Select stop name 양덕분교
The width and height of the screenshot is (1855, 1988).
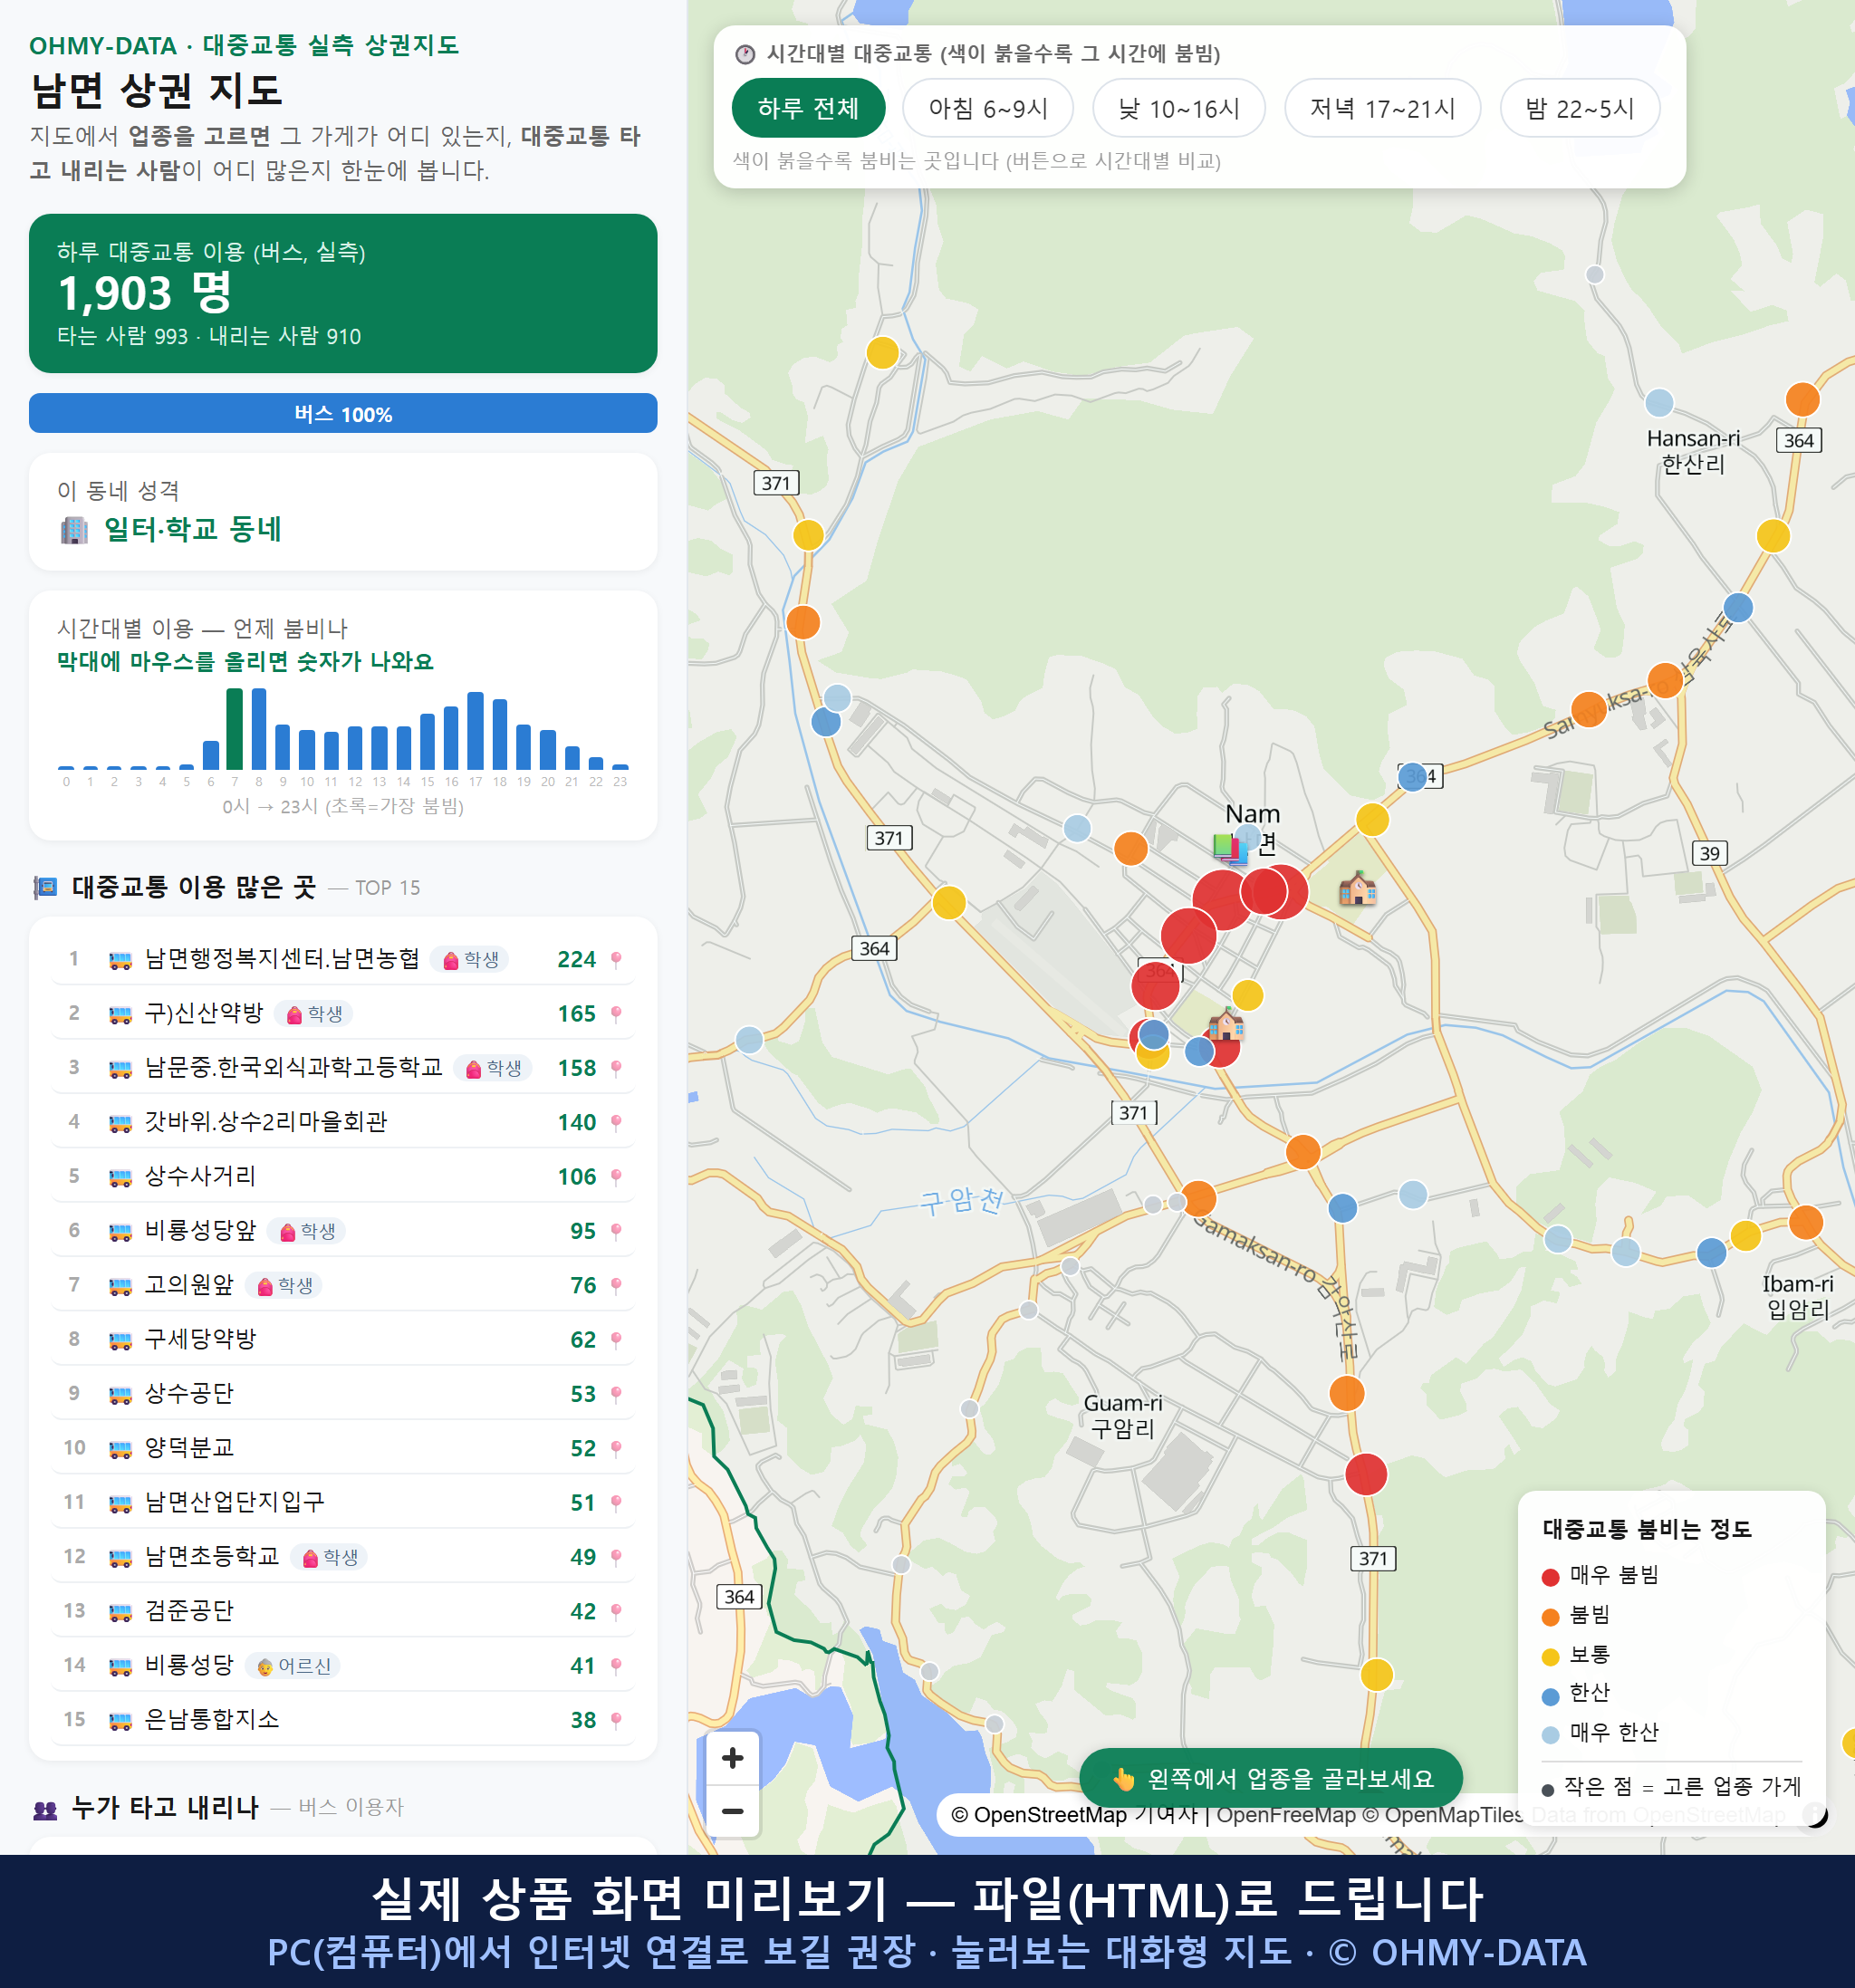pyautogui.click(x=189, y=1449)
